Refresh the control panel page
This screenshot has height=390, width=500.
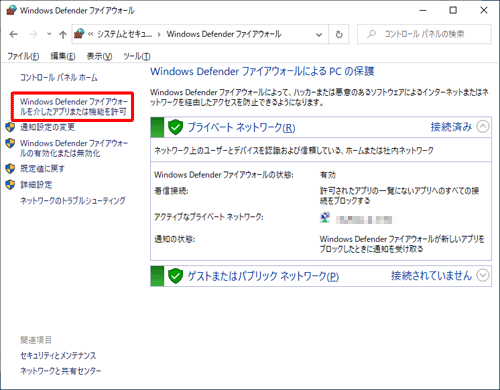(x=339, y=34)
